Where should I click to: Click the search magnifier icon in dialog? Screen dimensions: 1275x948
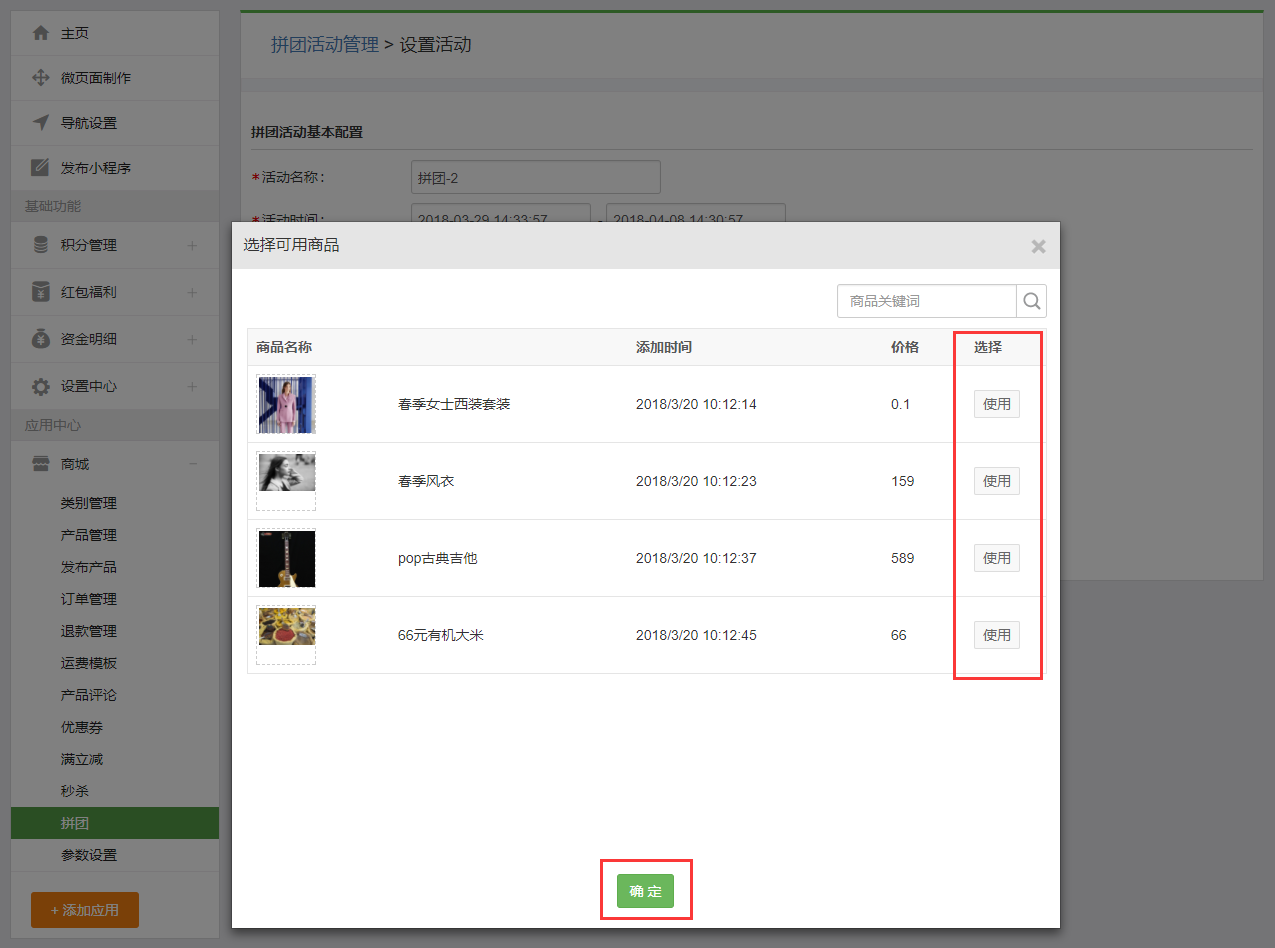(x=1032, y=301)
